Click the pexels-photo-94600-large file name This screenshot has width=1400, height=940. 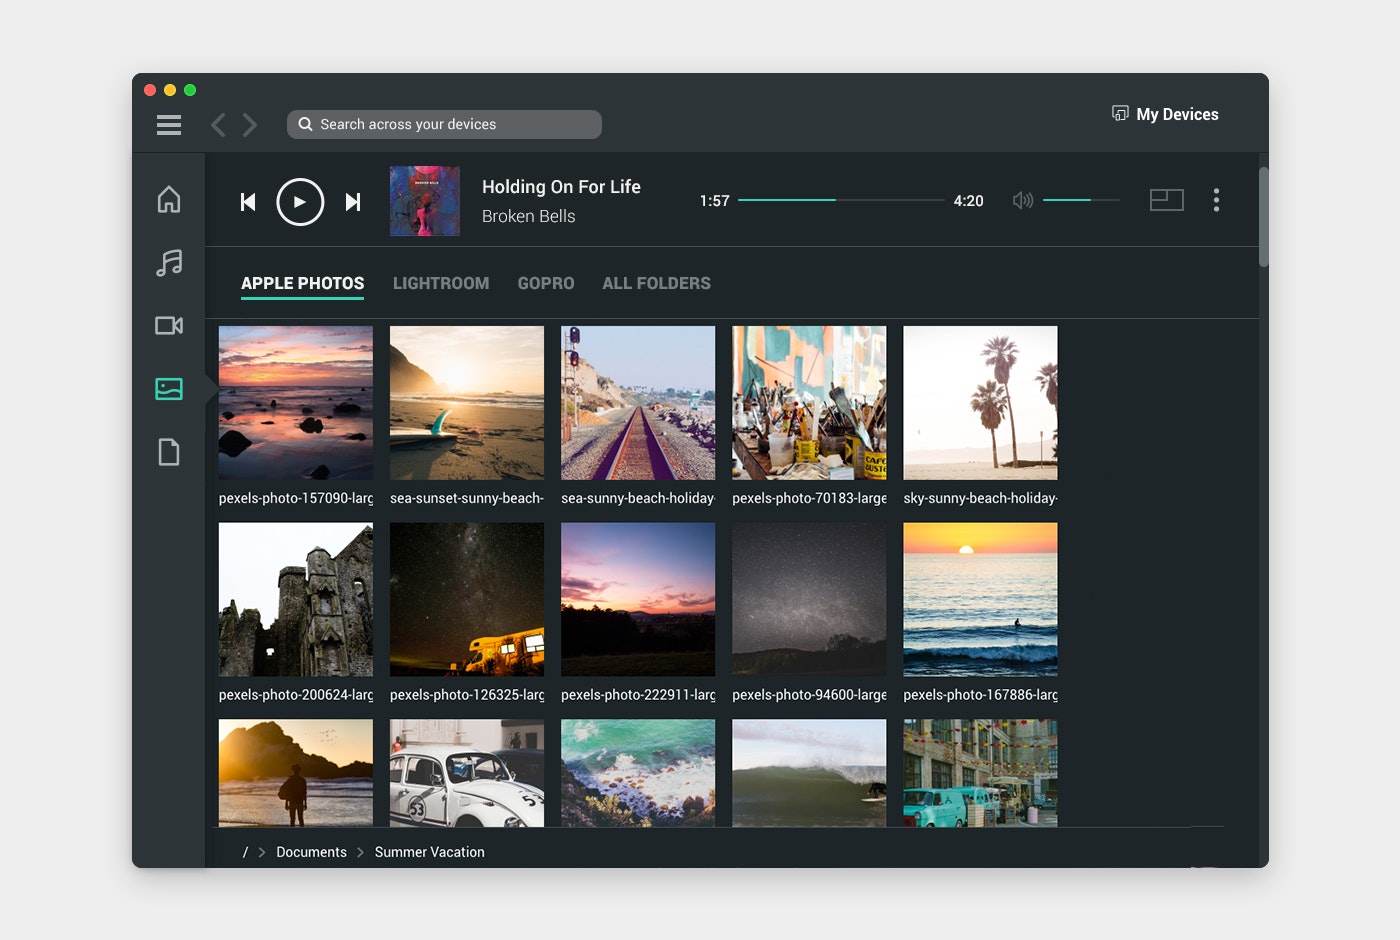click(809, 695)
